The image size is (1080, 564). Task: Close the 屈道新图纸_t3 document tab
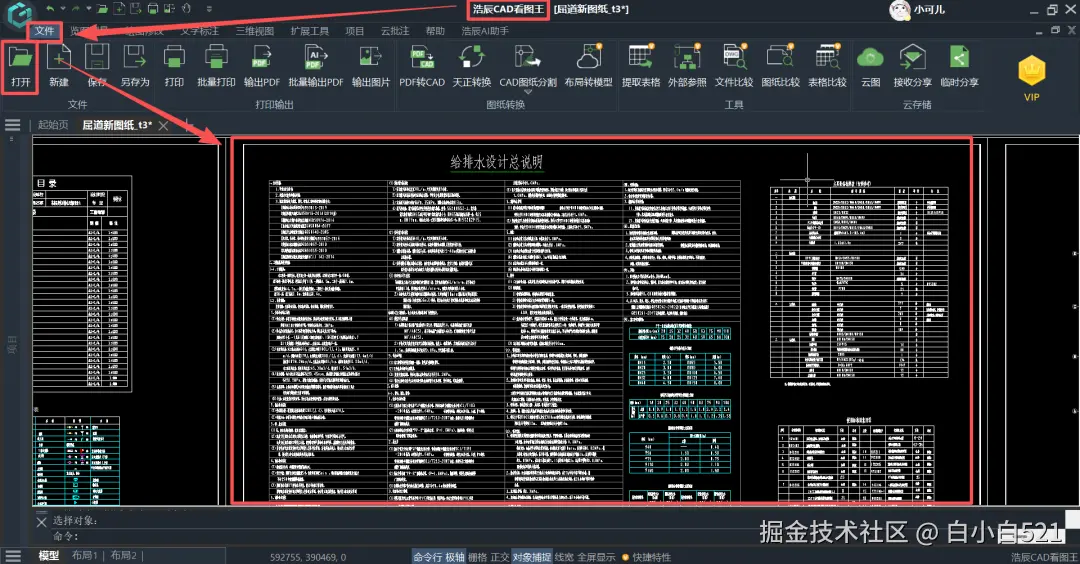point(163,125)
